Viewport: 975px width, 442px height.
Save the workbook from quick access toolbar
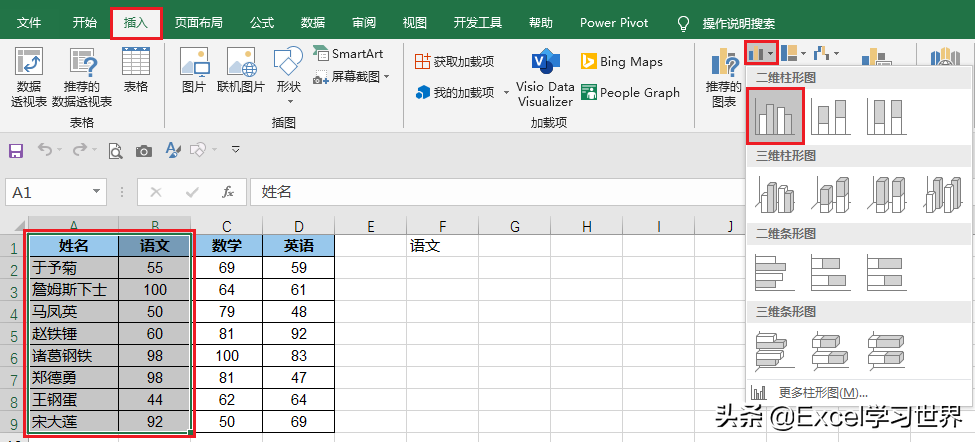pos(16,150)
